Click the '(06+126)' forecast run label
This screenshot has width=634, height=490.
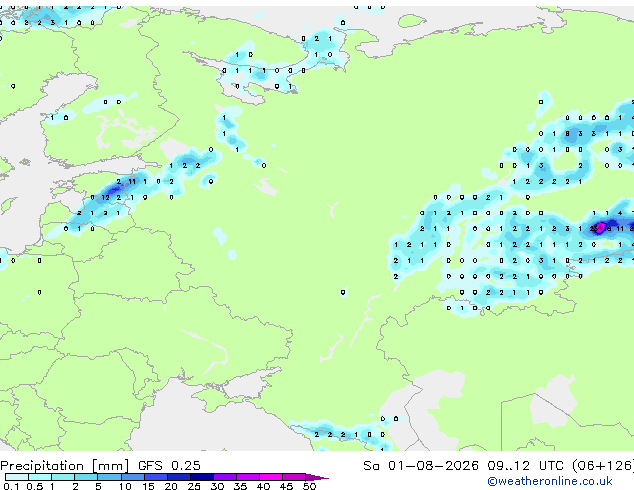tap(603, 466)
